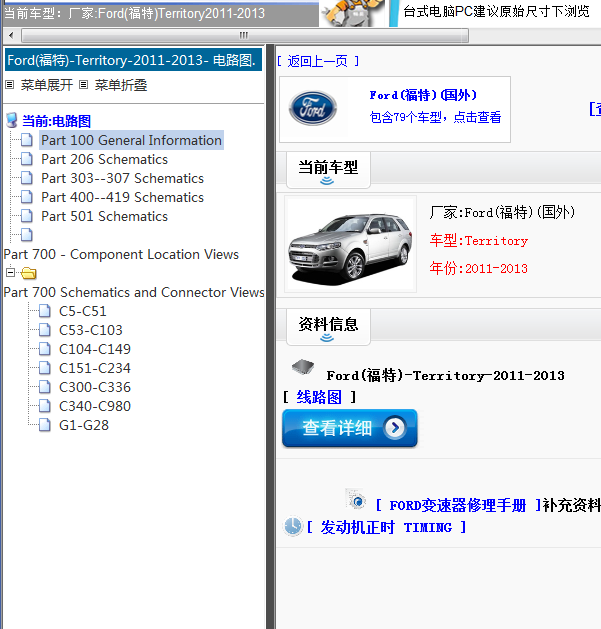
Task: Open the Ford(福特)(国外) brand link
Action: click(423, 95)
